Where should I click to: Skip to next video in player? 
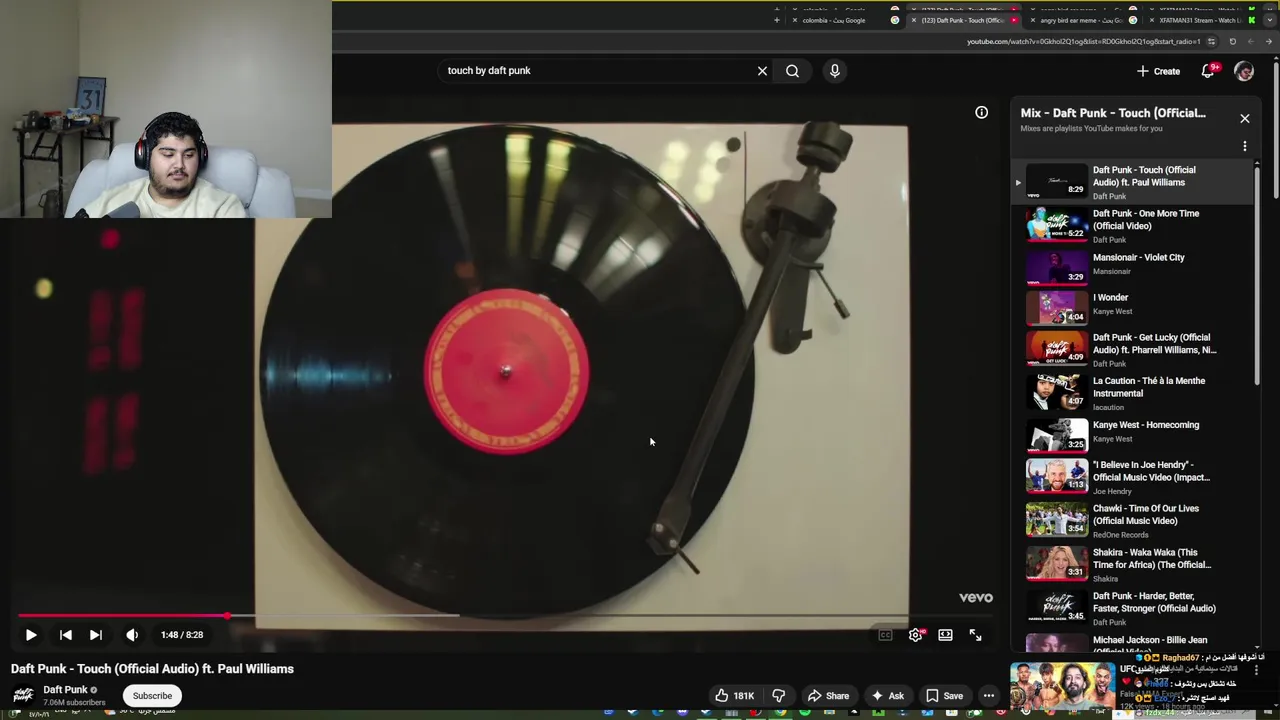click(96, 635)
